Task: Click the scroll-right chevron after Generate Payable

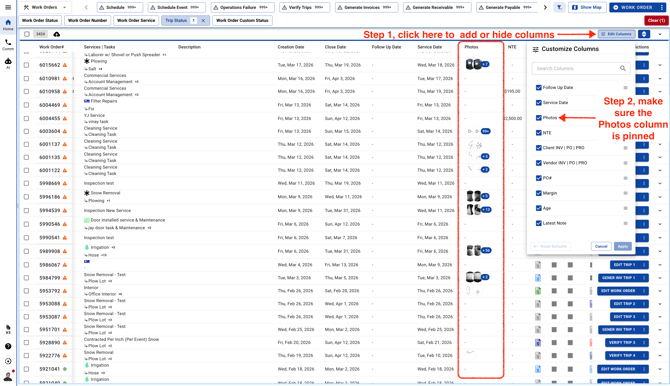Action: click(x=545, y=7)
